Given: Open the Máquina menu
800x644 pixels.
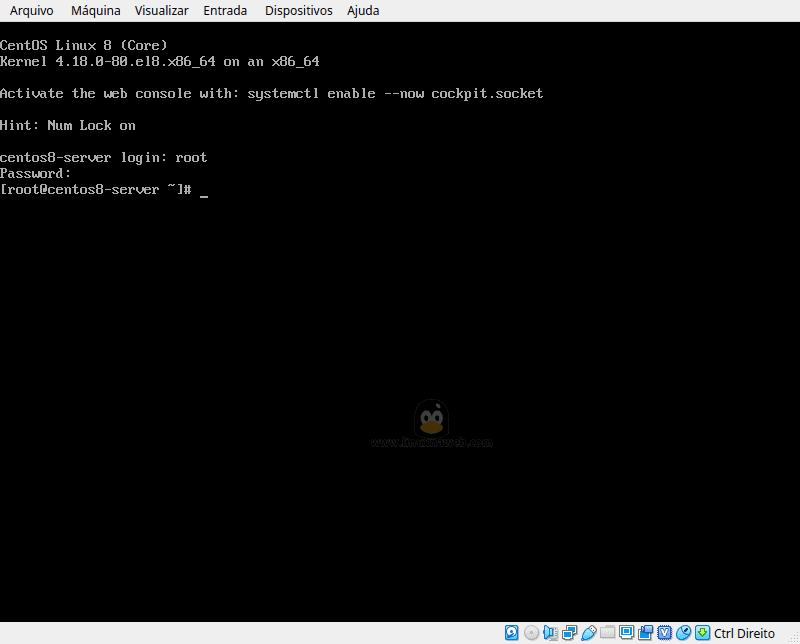Looking at the screenshot, I should click(x=95, y=11).
